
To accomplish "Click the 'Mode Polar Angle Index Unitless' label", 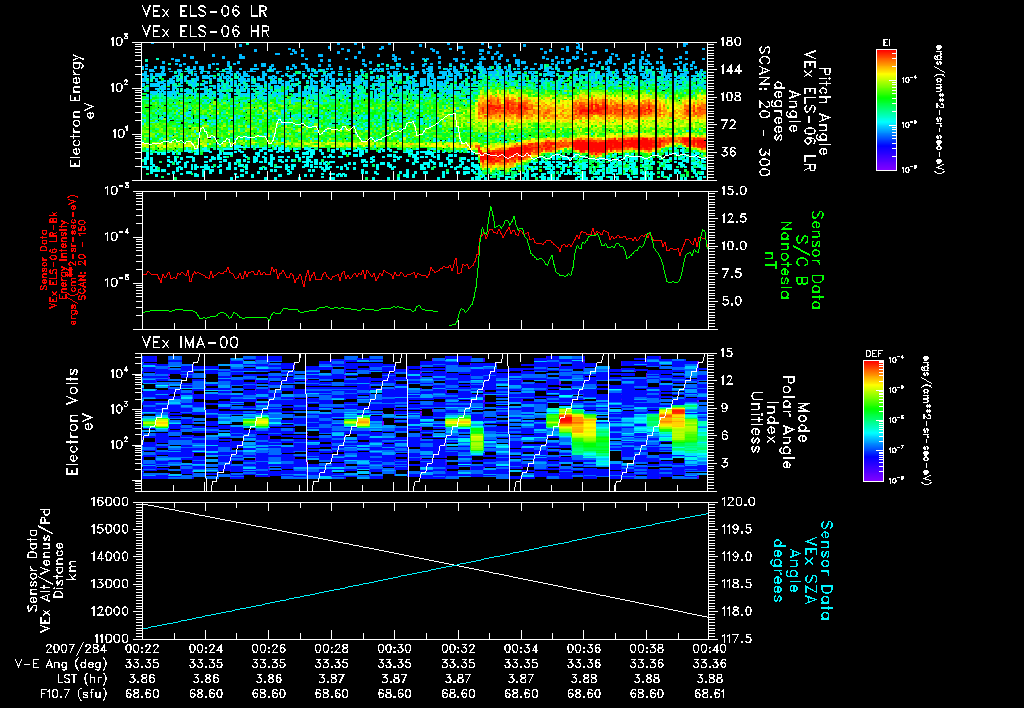I will 778,422.
